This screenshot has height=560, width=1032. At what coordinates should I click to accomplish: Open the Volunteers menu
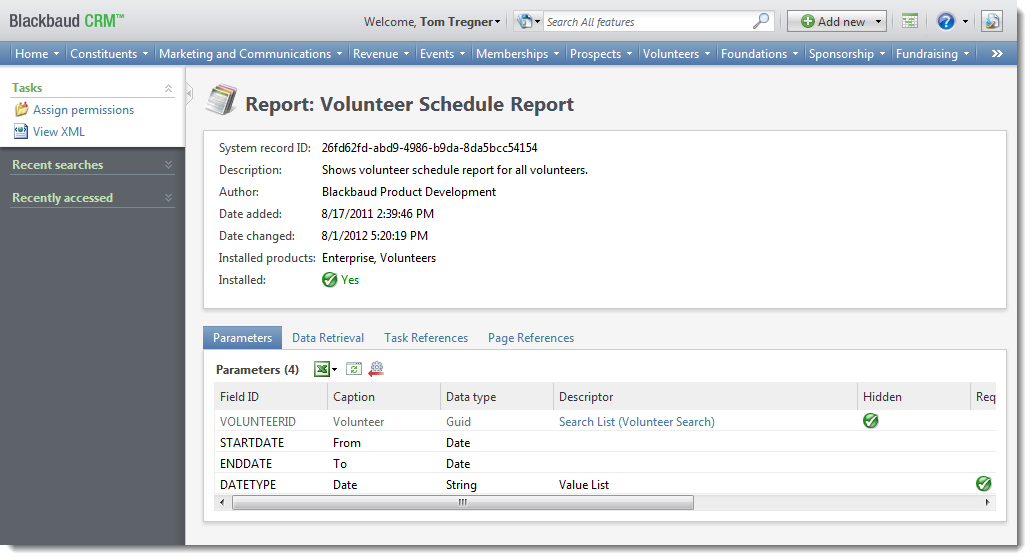677,53
